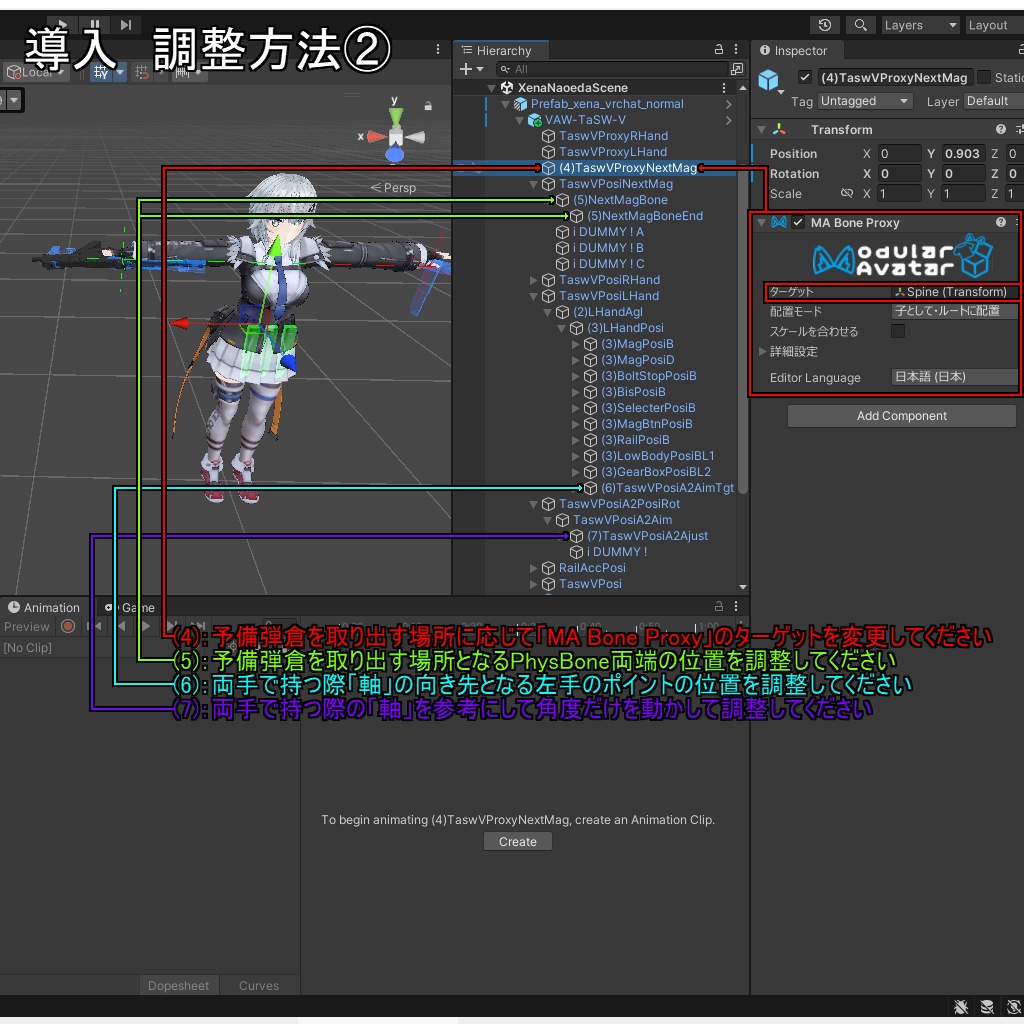The height and width of the screenshot is (1024, 1024).
Task: Select (6)TaswVPosiA2AimTgt object
Action: pyautogui.click(x=667, y=488)
